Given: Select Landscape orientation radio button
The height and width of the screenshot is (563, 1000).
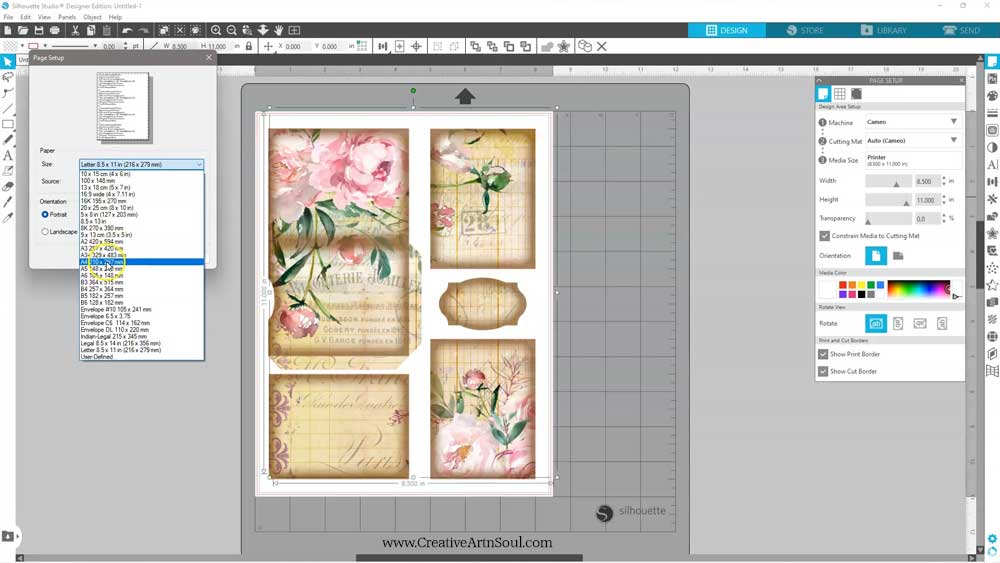Looking at the screenshot, I should [45, 231].
